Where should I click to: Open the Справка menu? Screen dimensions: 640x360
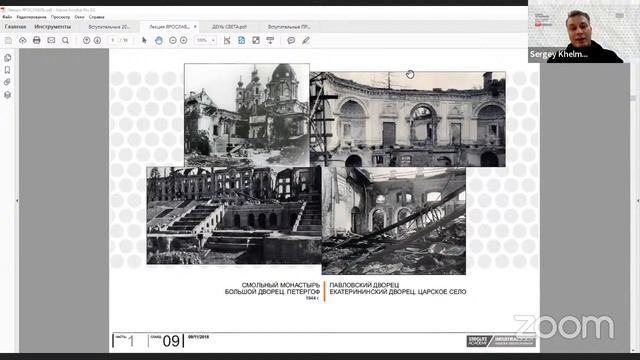(x=97, y=17)
